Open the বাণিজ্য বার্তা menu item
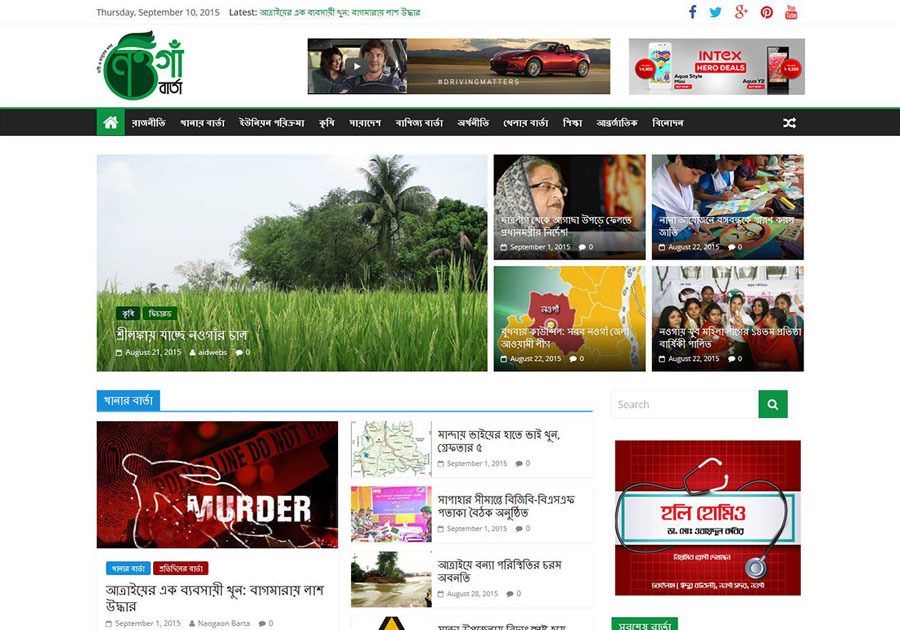Image resolution: width=900 pixels, height=630 pixels. pos(419,123)
